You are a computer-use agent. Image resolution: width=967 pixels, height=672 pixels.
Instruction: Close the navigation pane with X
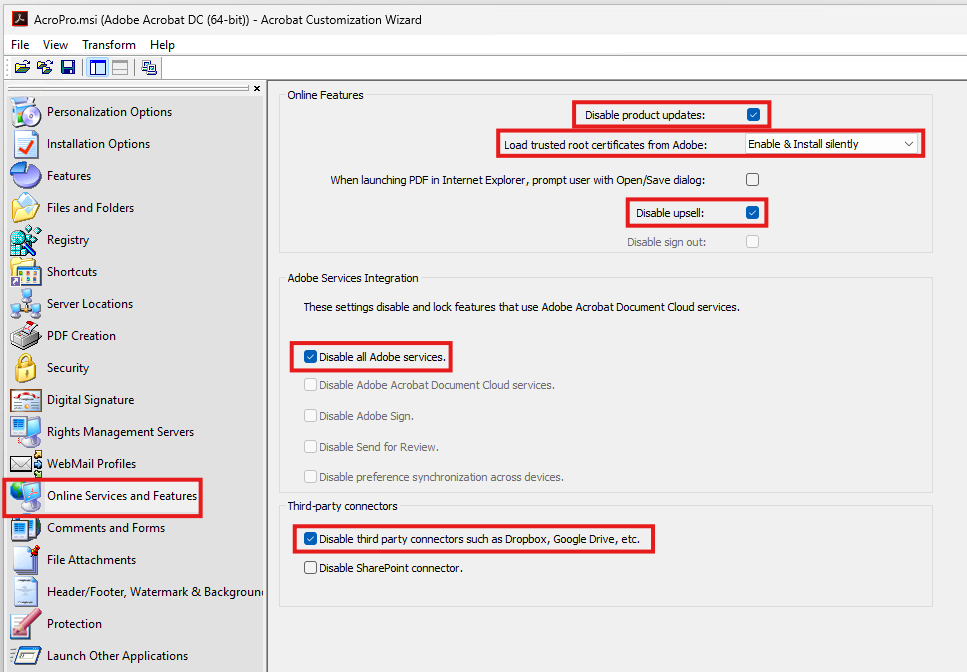pos(257,89)
